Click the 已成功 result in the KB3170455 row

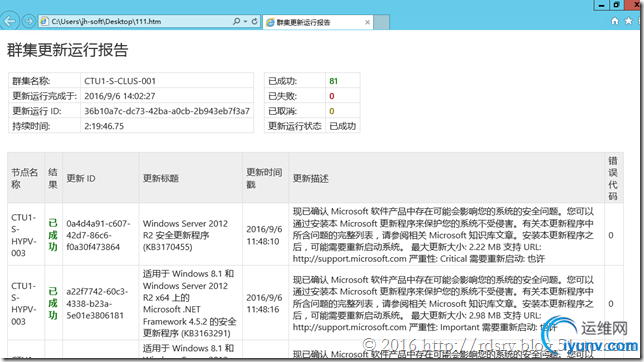point(53,235)
